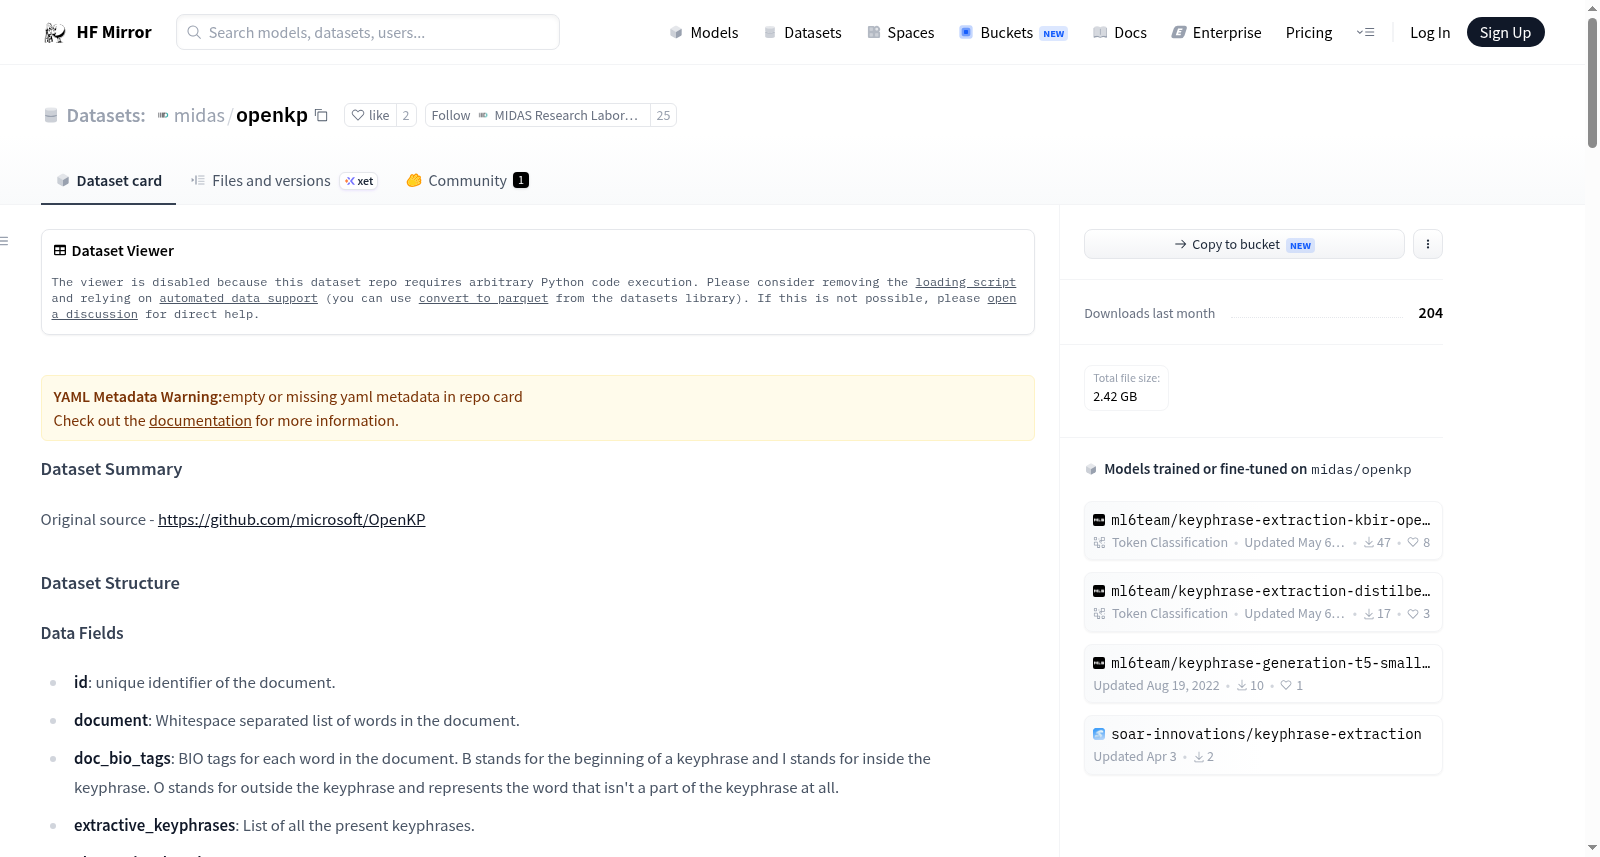Open Enterprise in the top navigation
The width and height of the screenshot is (1600, 857).
click(1217, 32)
